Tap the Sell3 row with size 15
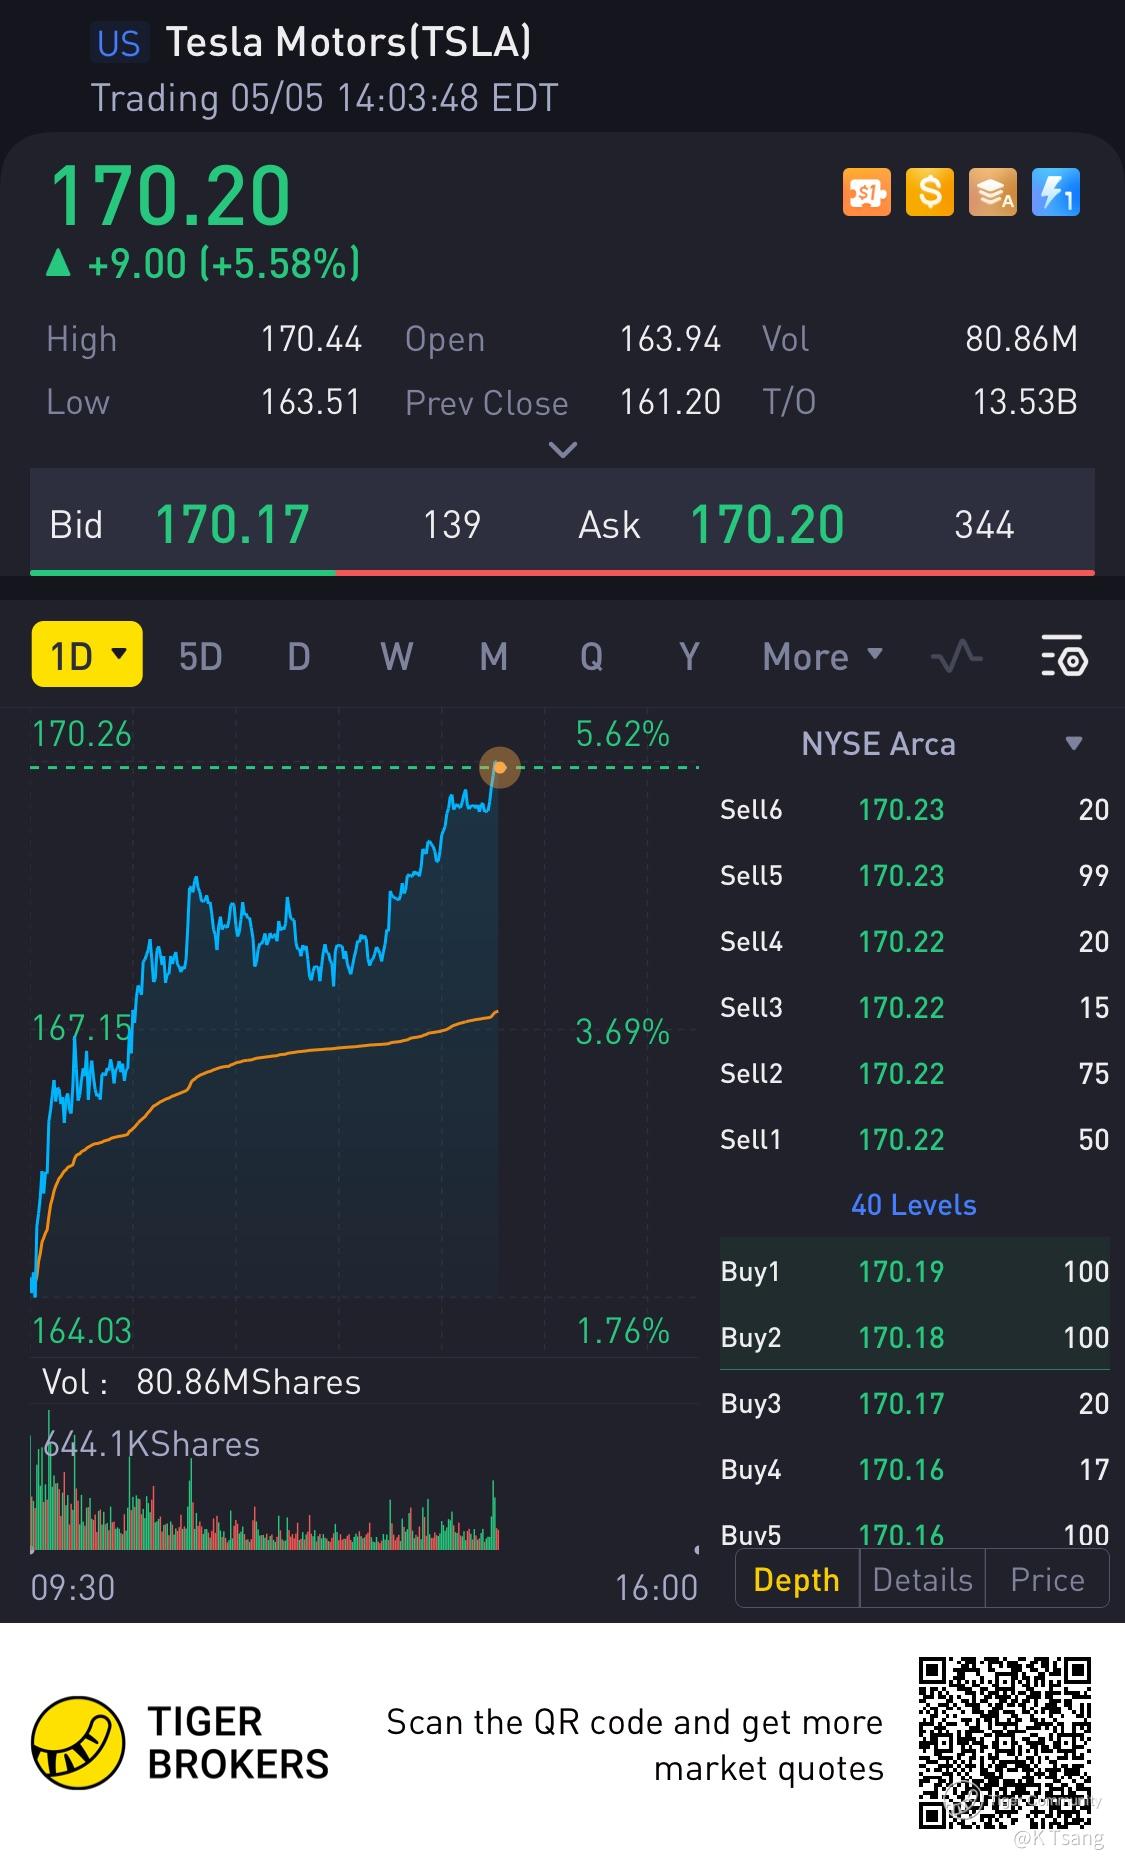Screen dimensions: 1125x1863 click(x=914, y=1008)
